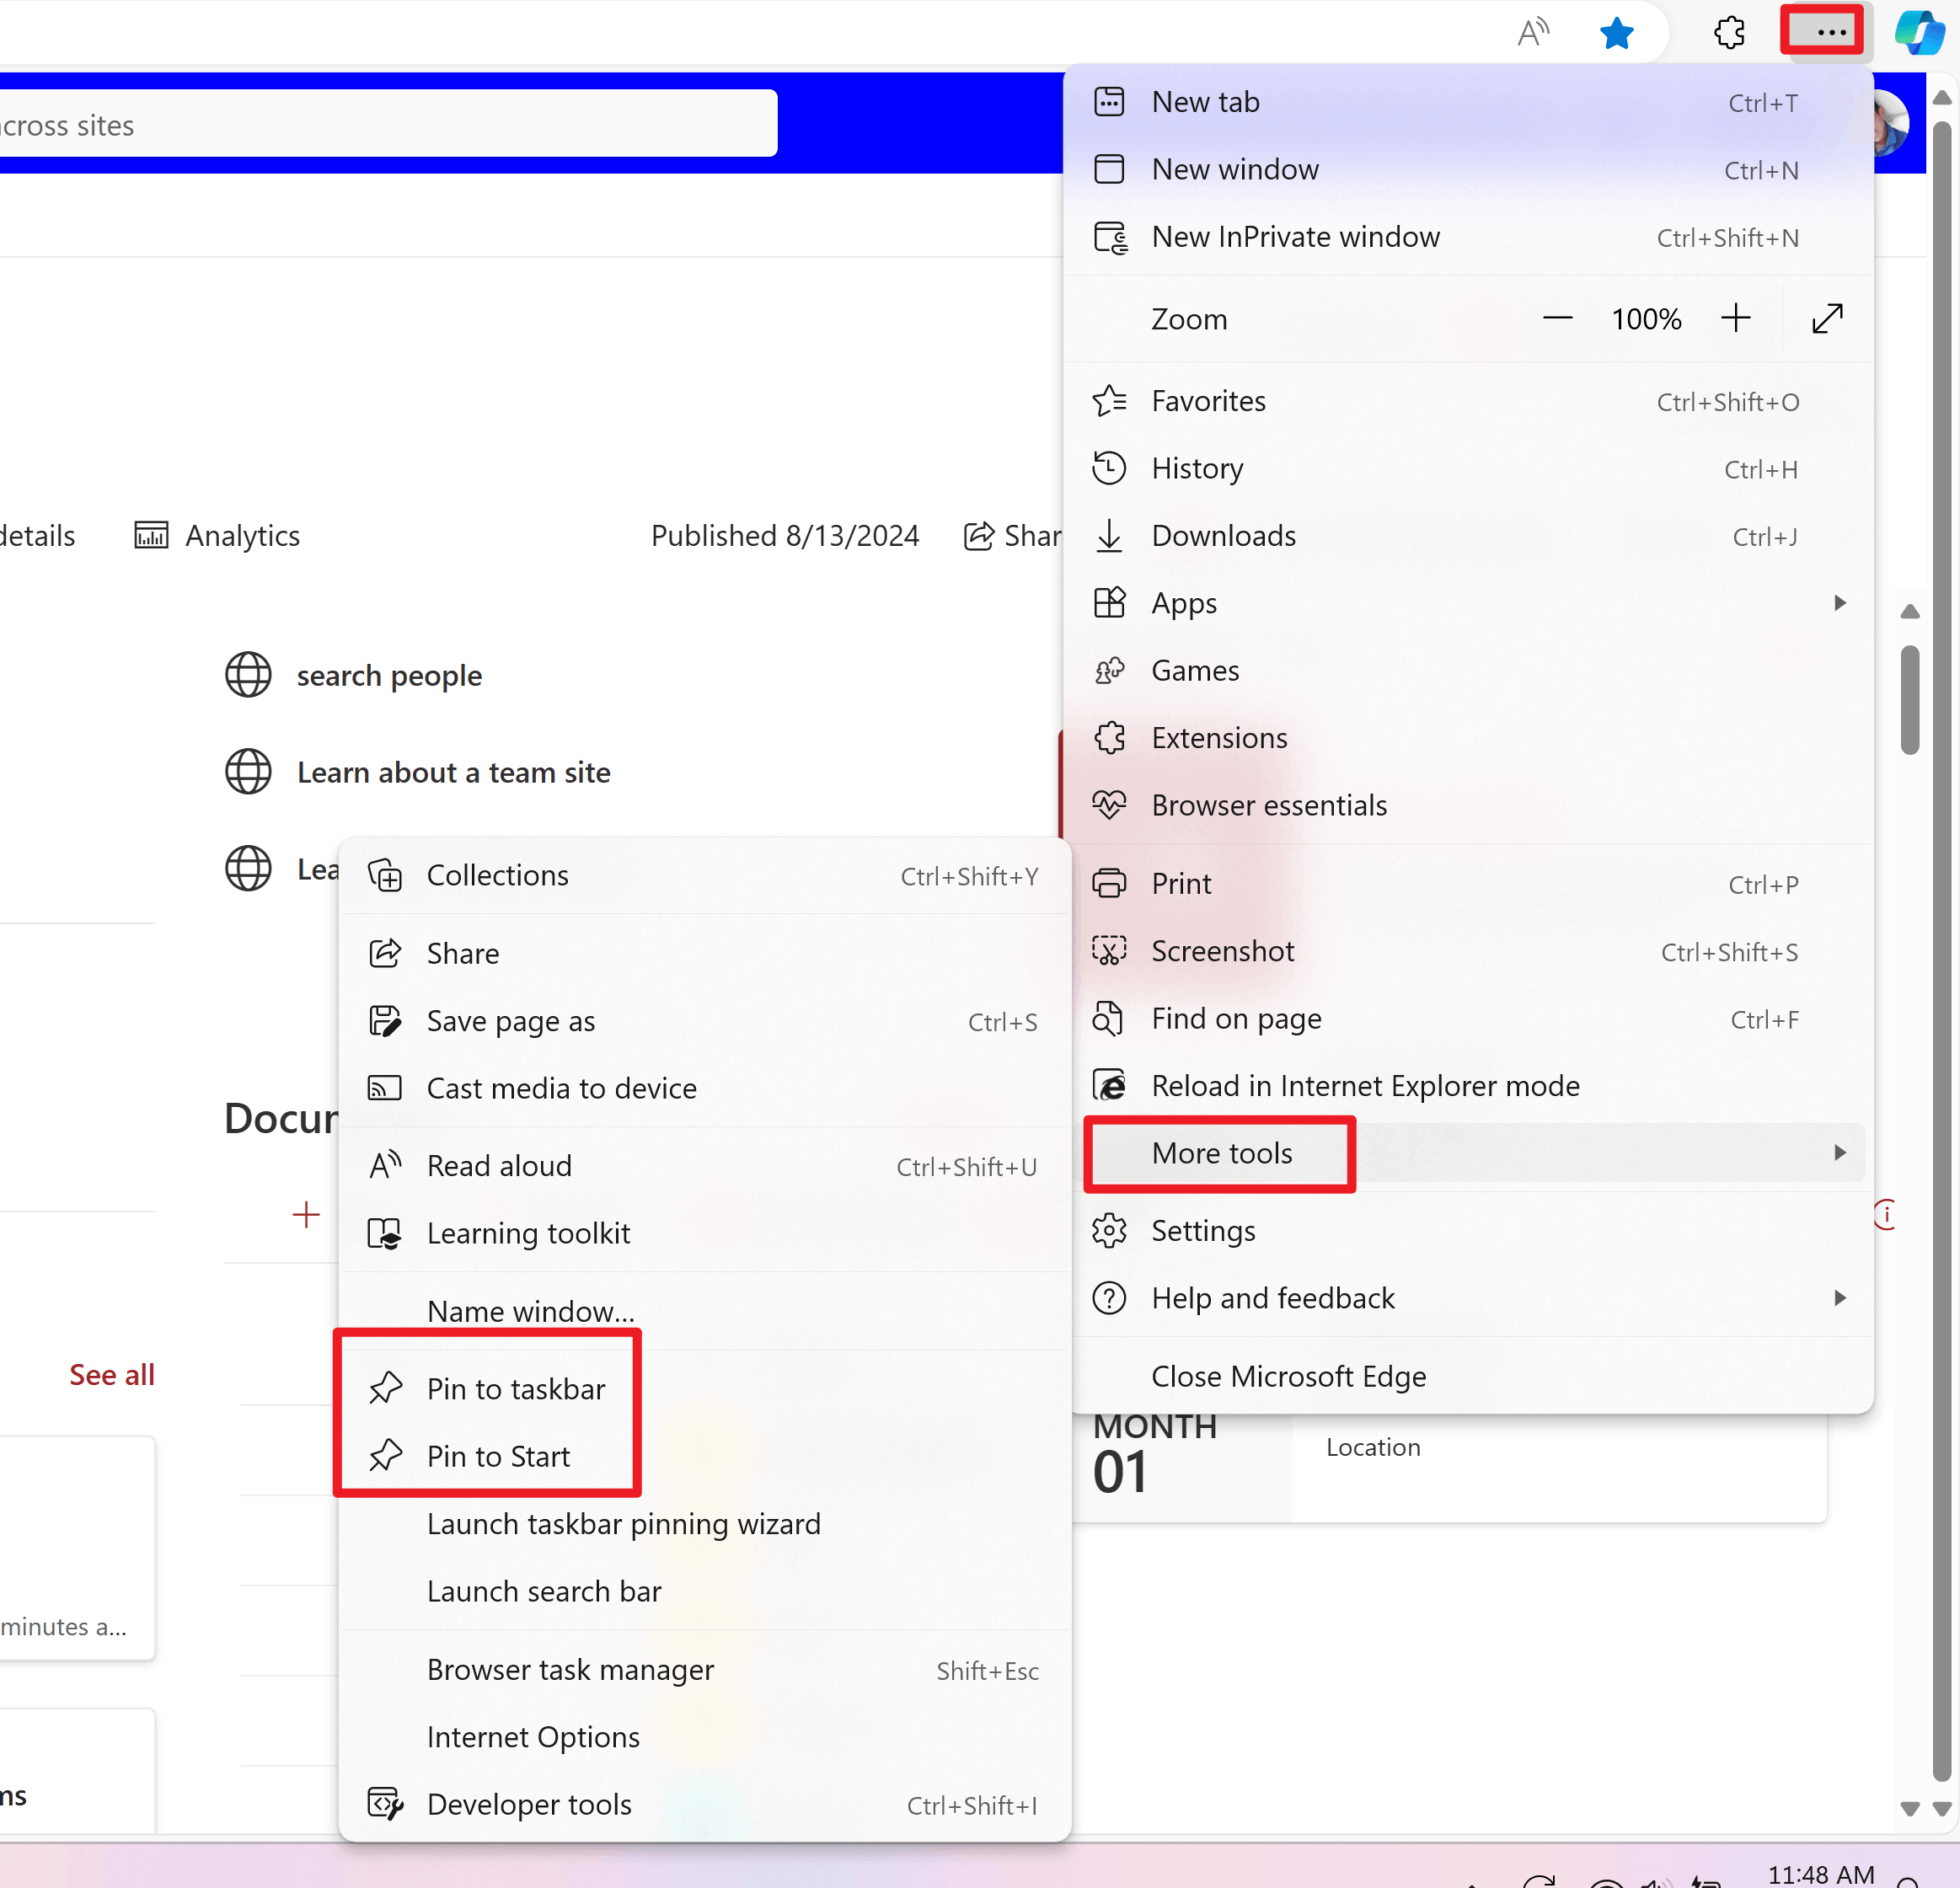Choose Screenshot from the Edge menu
1960x1888 pixels.
click(1222, 951)
